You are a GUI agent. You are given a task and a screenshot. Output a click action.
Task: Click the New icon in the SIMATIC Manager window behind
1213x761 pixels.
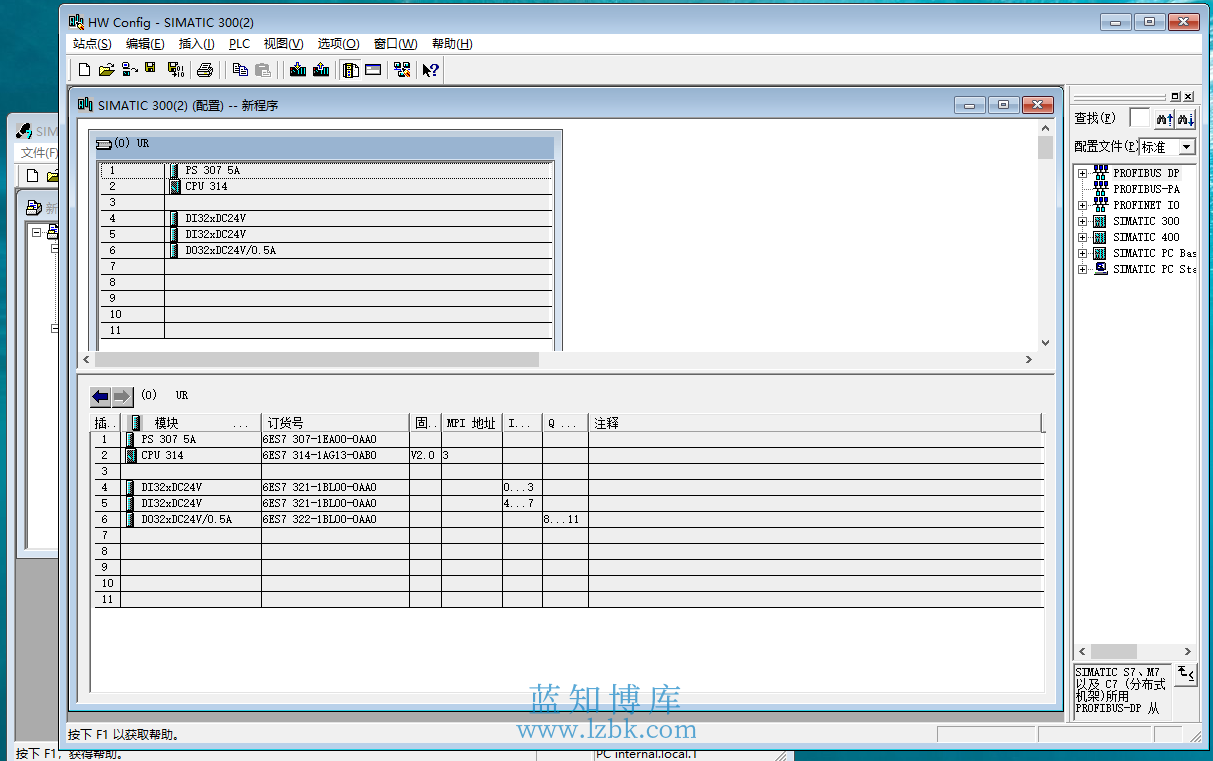coord(32,176)
